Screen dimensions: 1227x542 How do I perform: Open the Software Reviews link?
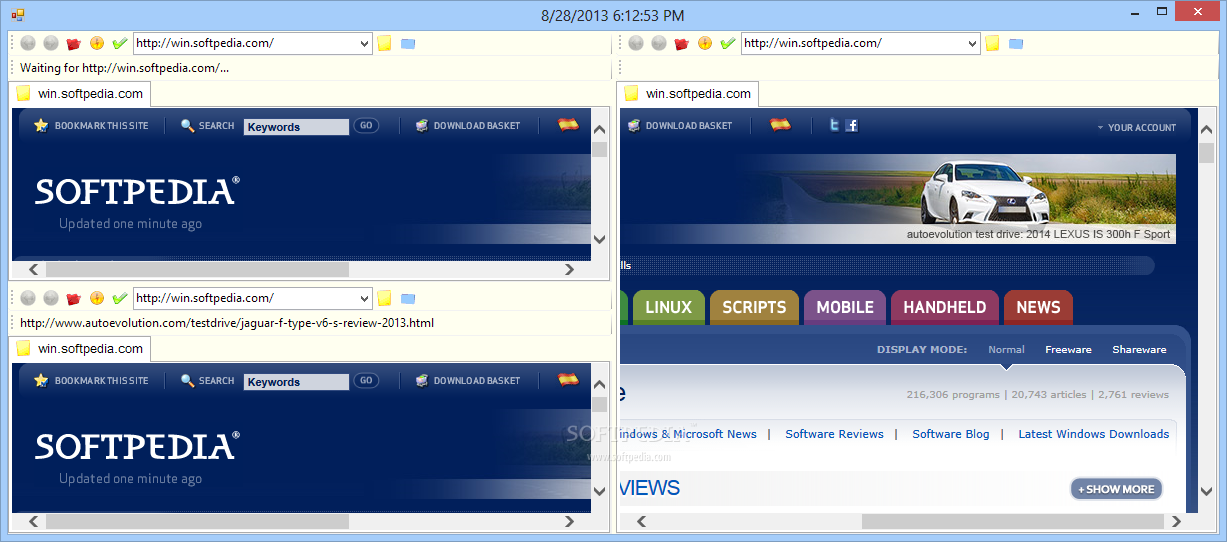pyautogui.click(x=834, y=434)
